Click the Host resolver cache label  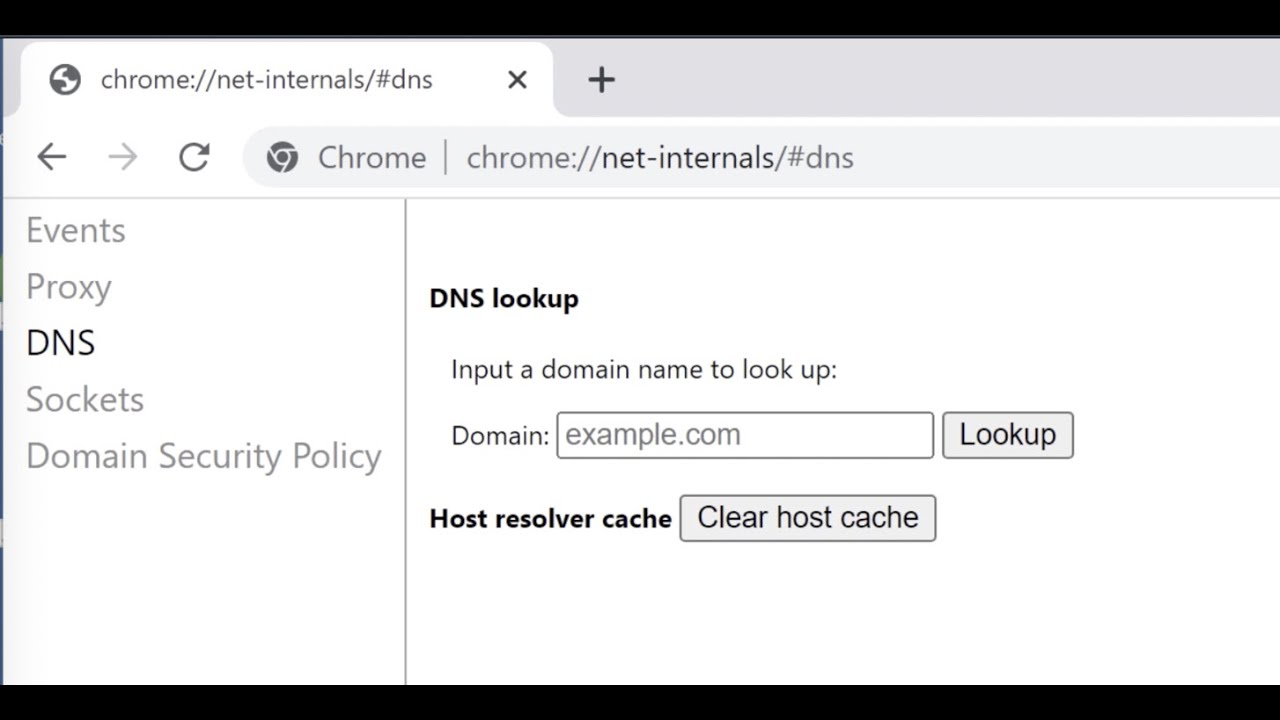tap(549, 518)
